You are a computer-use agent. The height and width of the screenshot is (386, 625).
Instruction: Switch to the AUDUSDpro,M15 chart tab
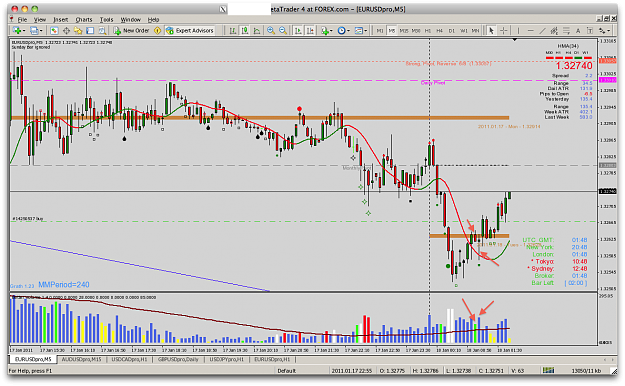point(82,359)
